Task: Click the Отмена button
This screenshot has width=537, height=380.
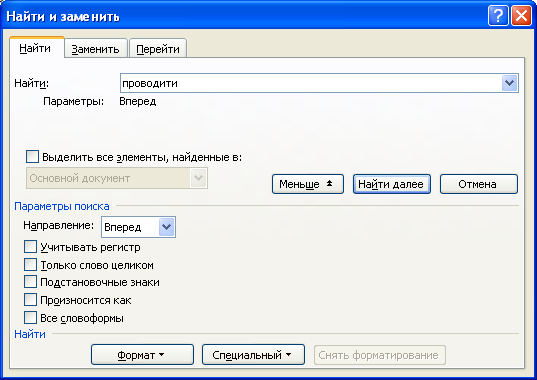Action: click(x=479, y=184)
